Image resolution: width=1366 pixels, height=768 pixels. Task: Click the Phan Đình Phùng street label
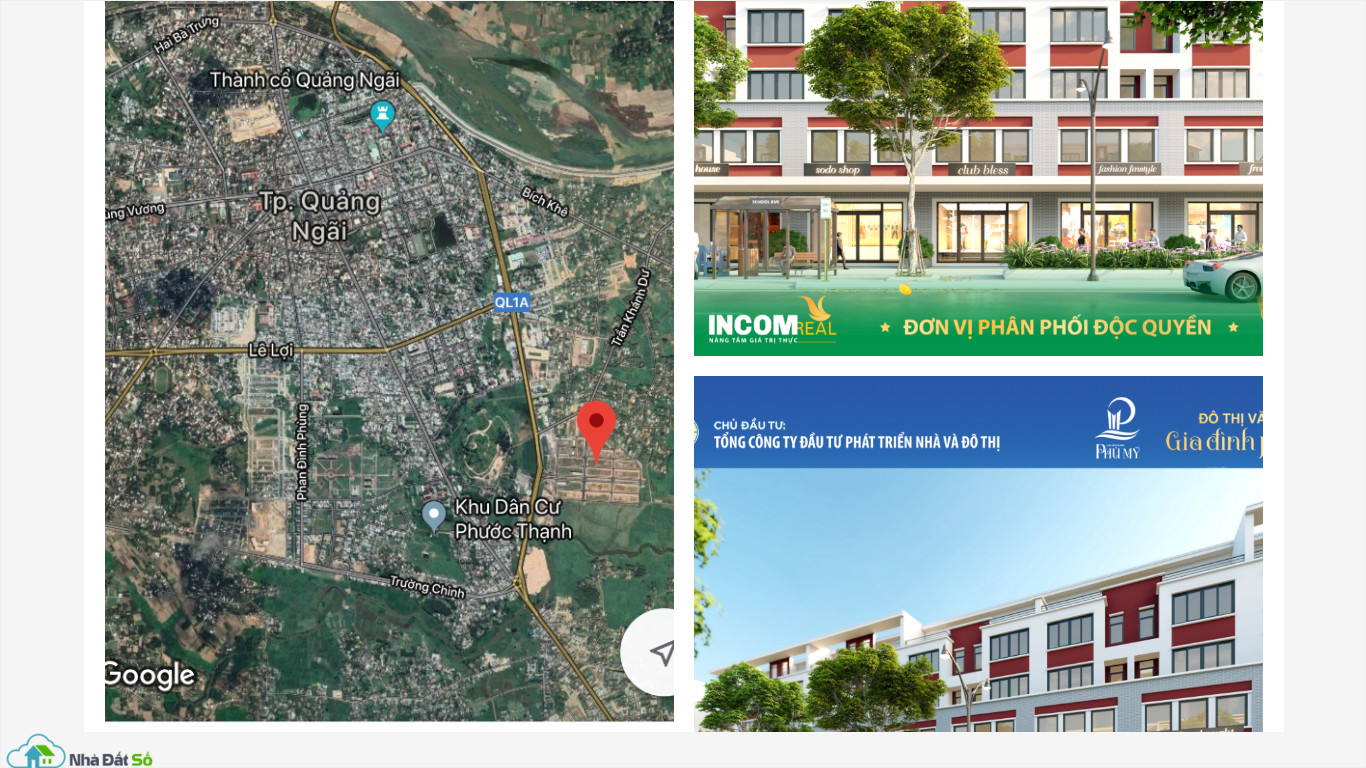tap(302, 451)
